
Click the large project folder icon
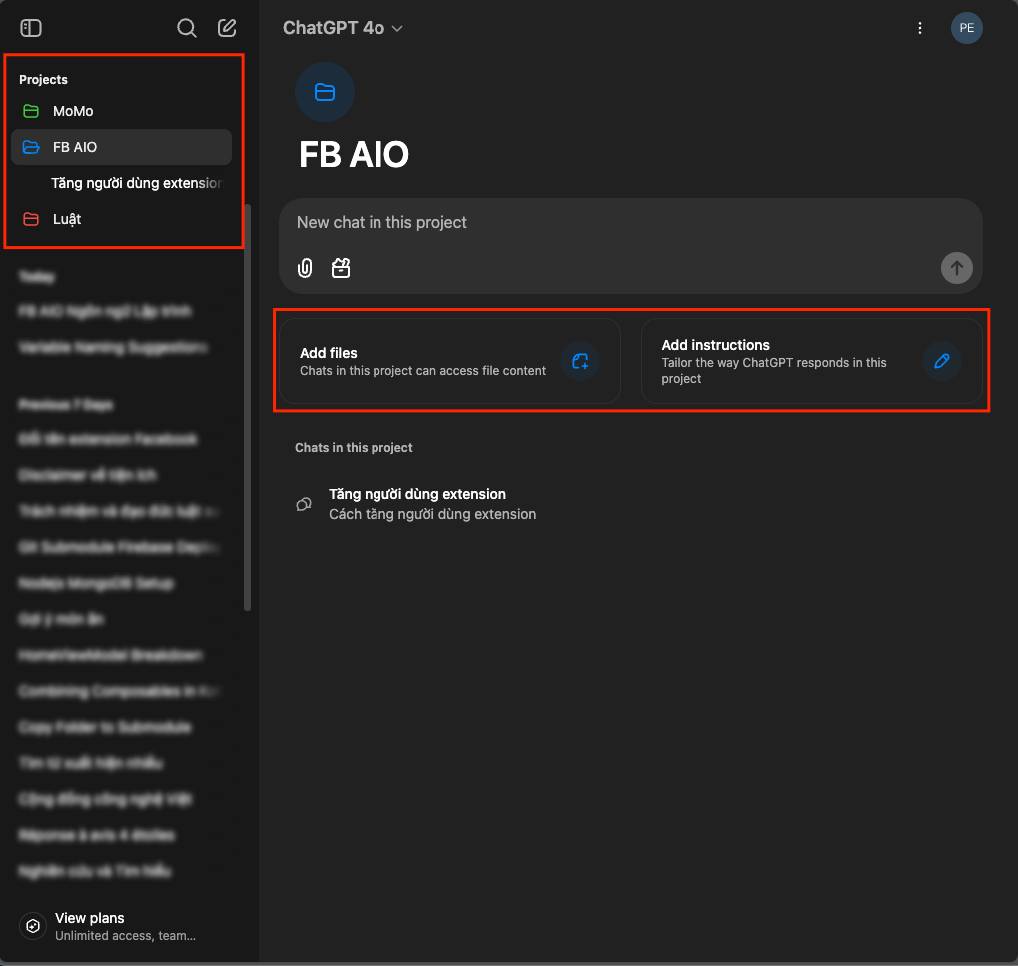[x=325, y=92]
